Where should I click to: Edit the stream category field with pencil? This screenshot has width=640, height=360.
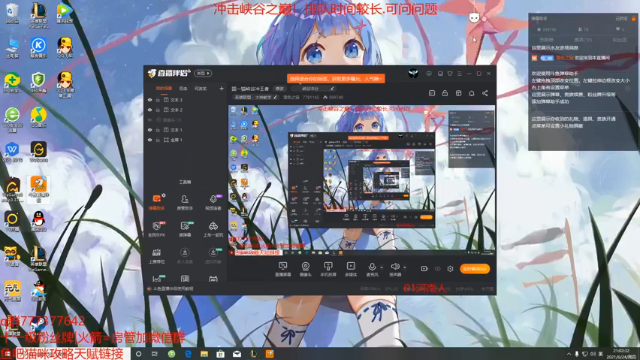coord(313,89)
